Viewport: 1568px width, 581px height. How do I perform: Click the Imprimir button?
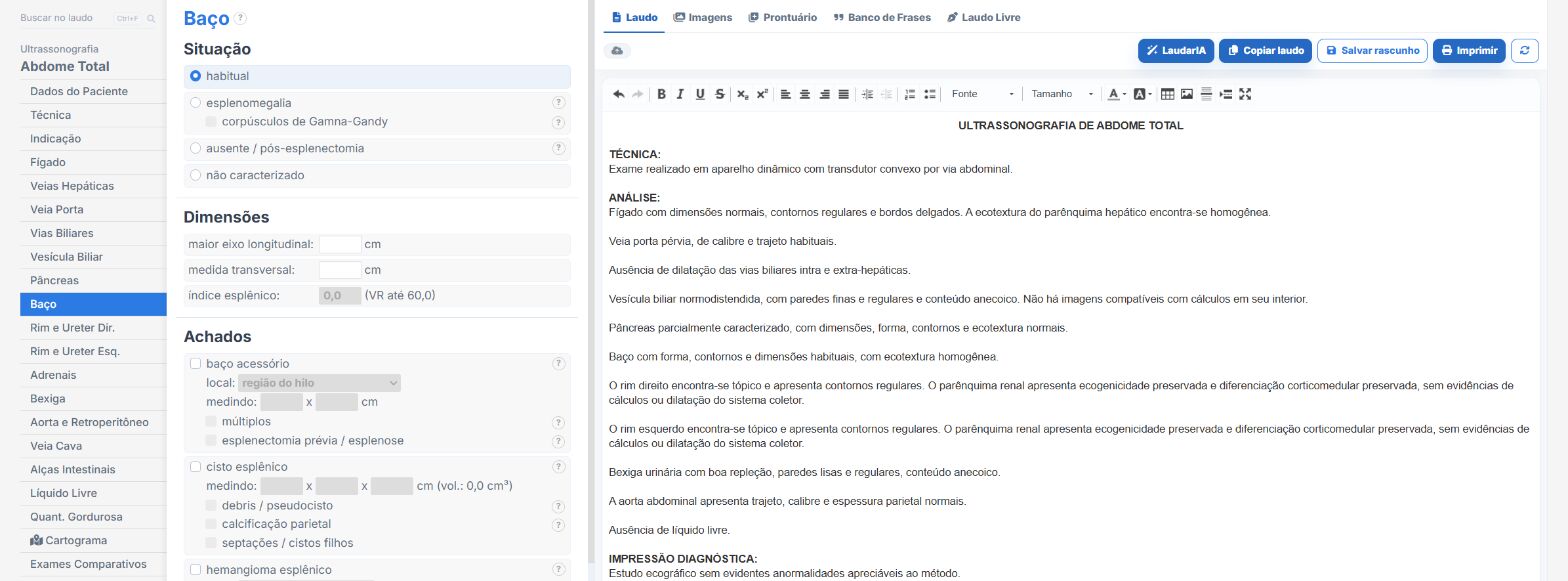[x=1469, y=50]
